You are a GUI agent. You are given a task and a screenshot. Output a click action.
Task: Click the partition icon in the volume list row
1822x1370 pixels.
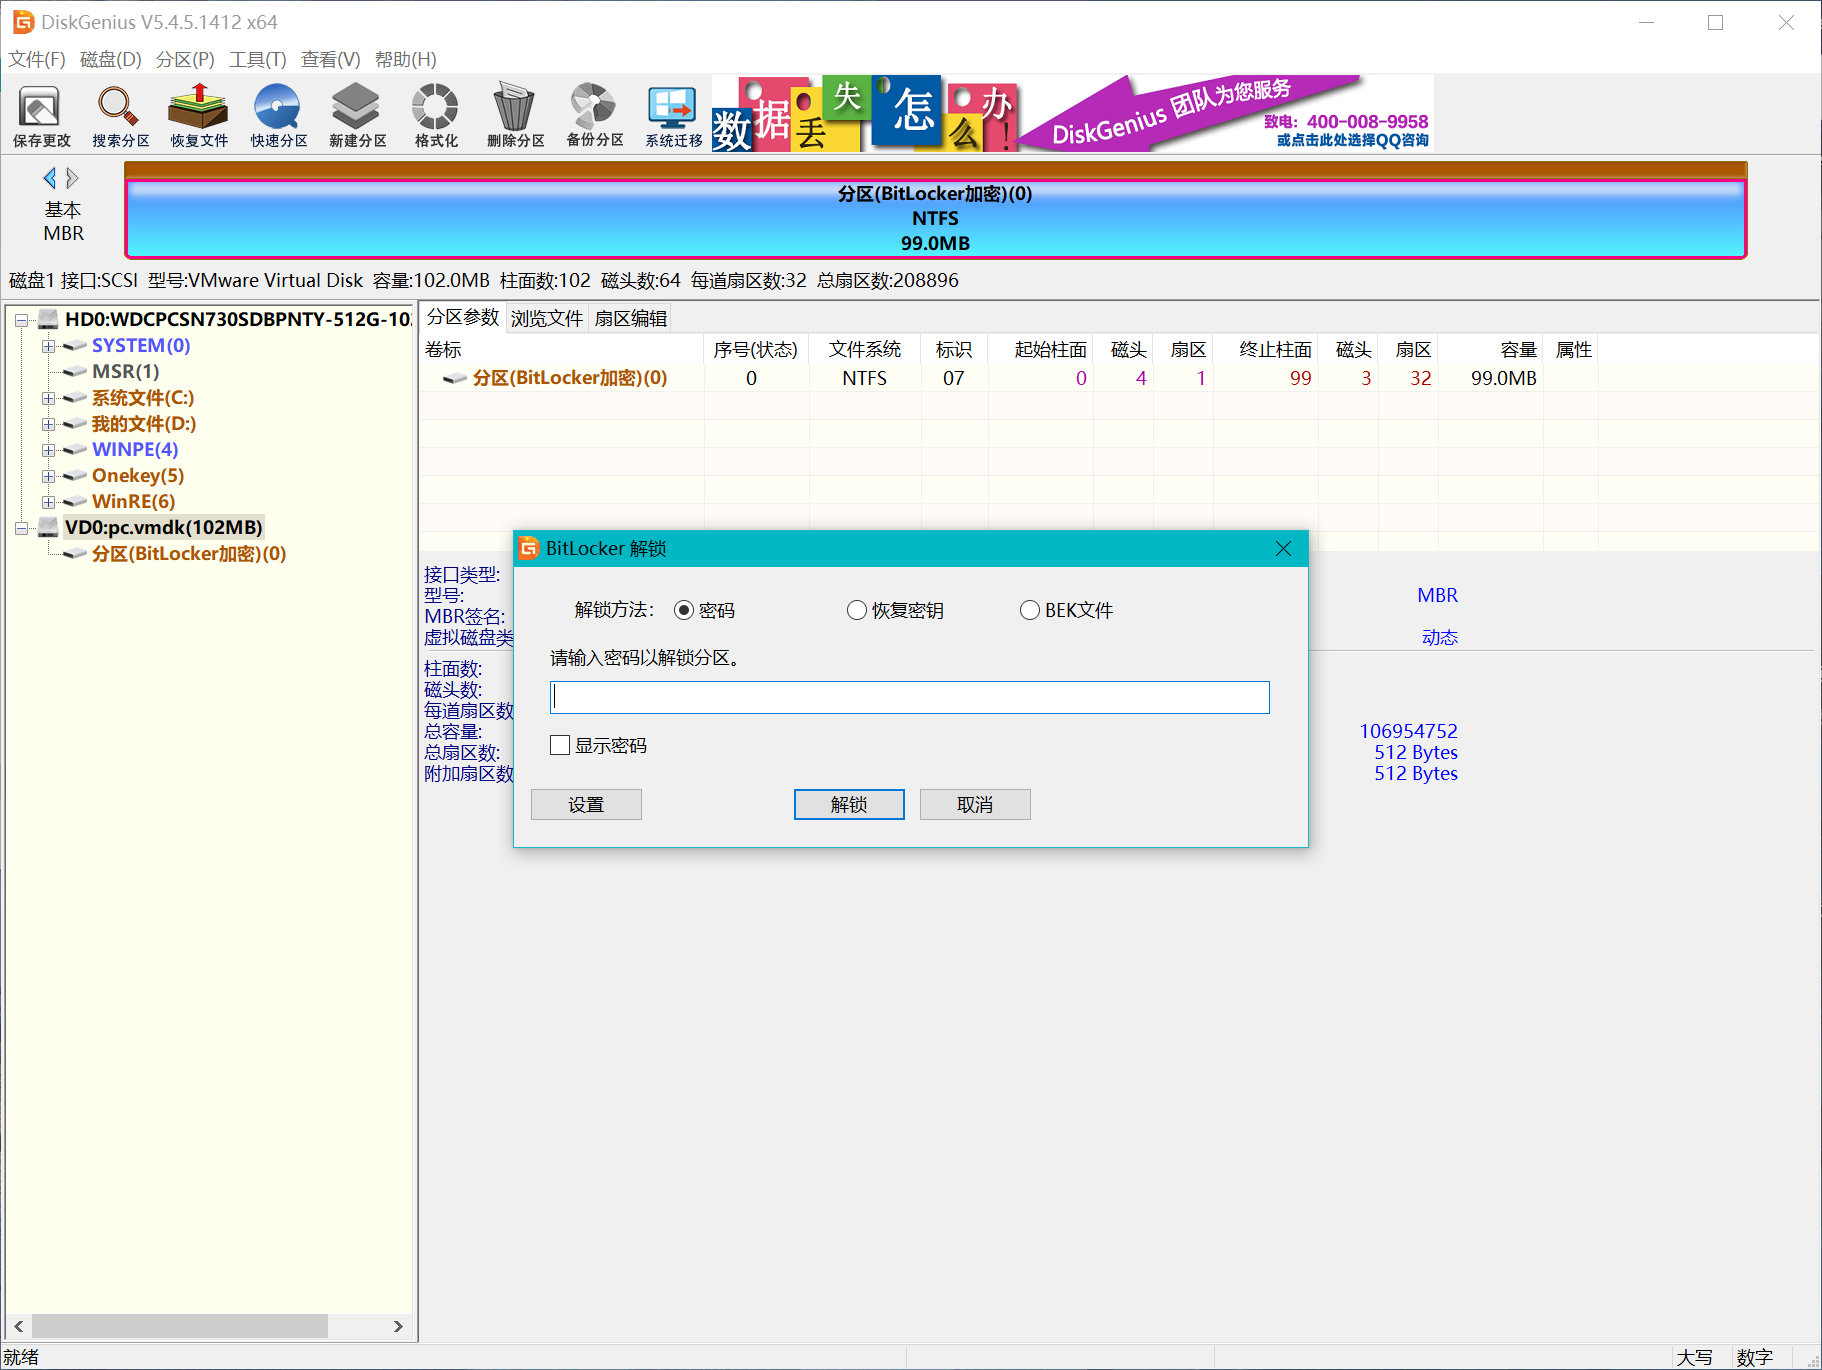[x=455, y=378]
